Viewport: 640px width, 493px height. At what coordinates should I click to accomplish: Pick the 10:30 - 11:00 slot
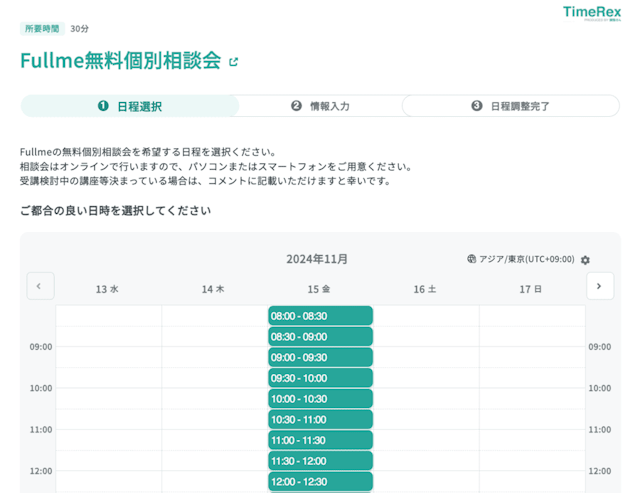(x=320, y=420)
